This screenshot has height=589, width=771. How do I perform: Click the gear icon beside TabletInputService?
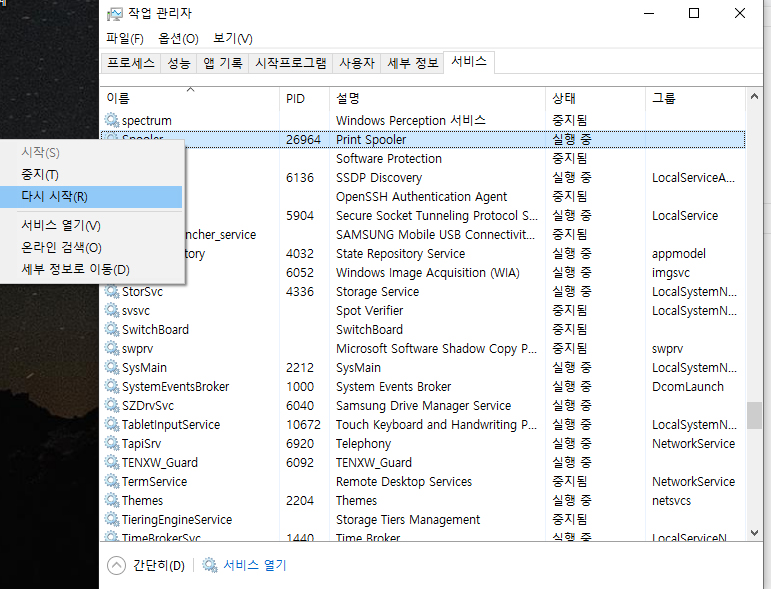112,424
